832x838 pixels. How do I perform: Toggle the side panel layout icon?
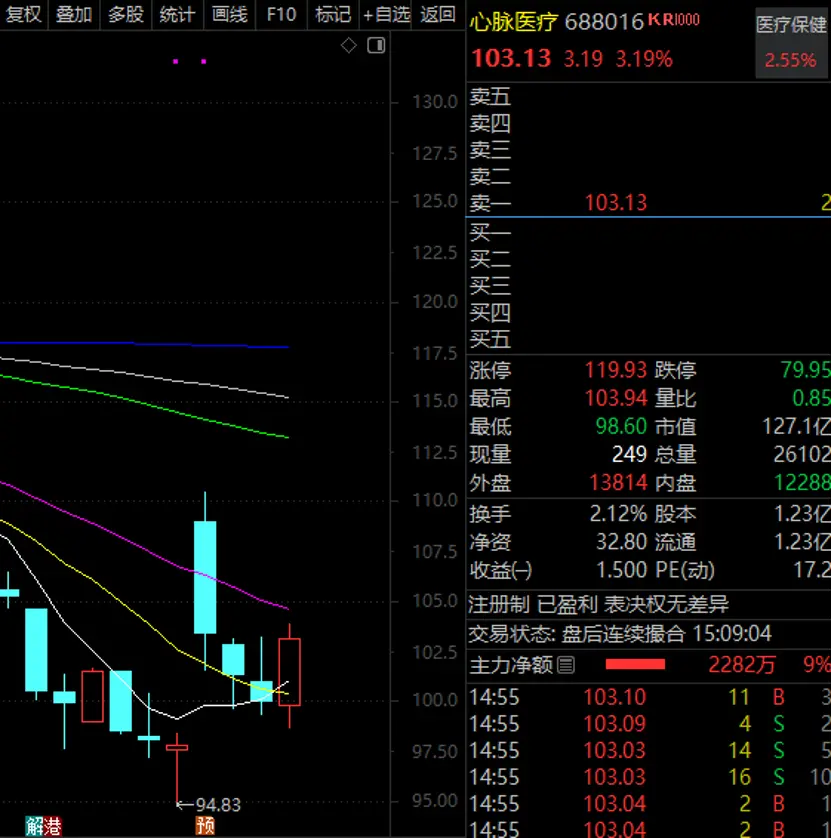(376, 46)
